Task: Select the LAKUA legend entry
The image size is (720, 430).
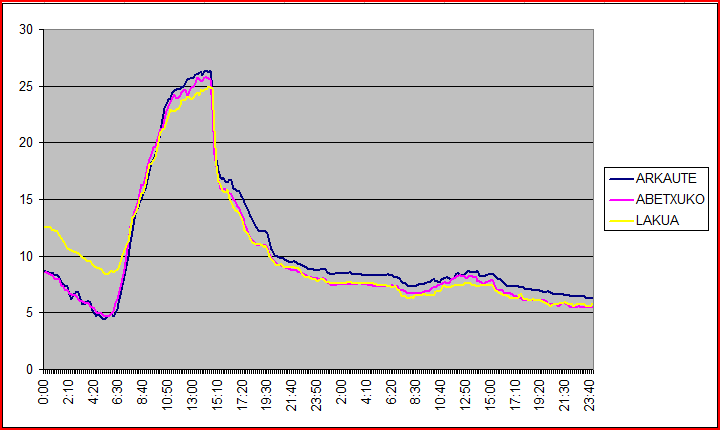Action: click(644, 221)
